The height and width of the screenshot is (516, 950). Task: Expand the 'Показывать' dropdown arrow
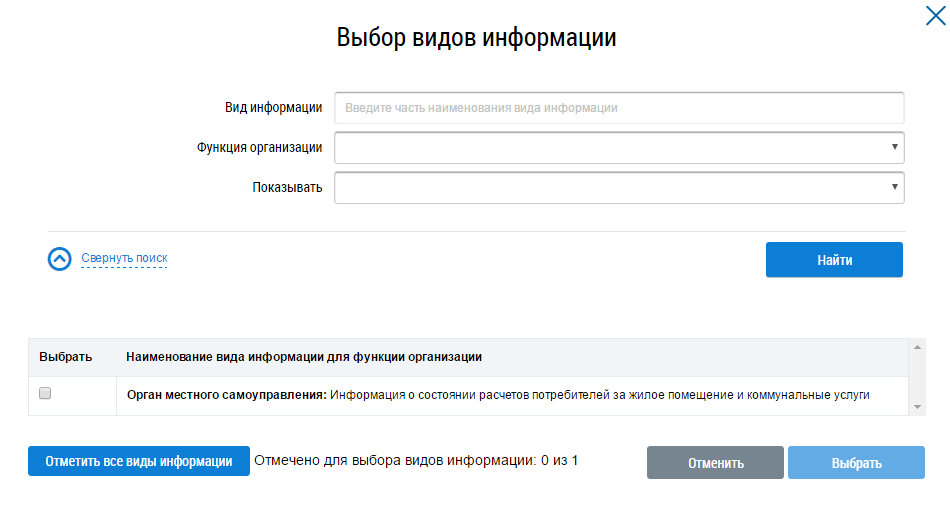(x=894, y=187)
